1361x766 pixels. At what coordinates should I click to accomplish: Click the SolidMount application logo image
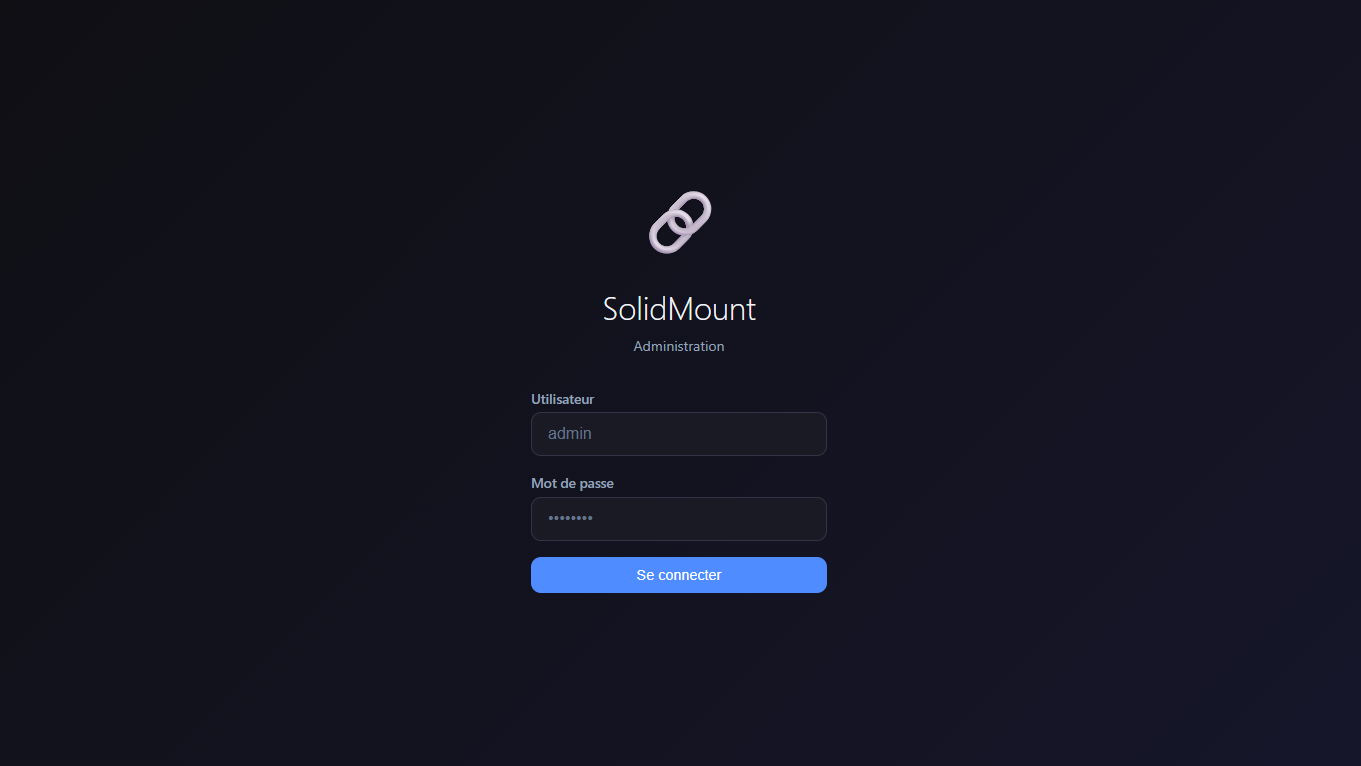[679, 221]
